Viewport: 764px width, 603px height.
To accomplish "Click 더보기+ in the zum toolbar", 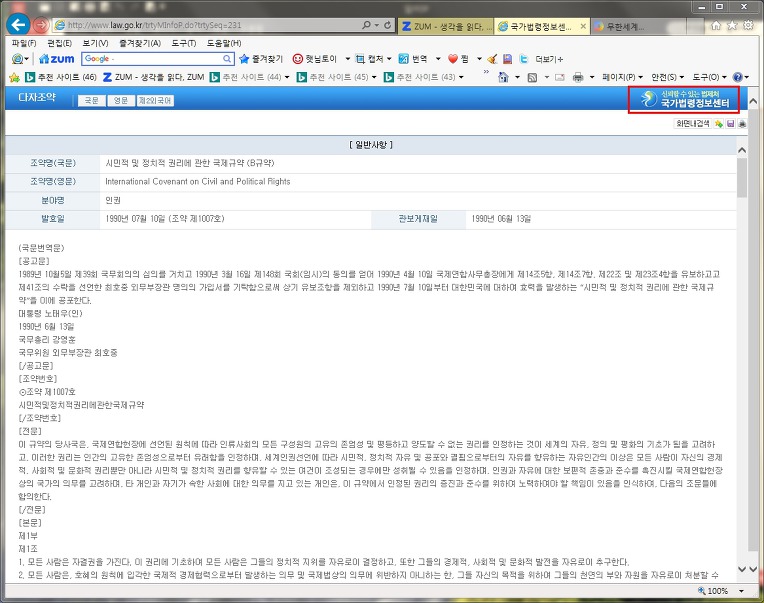I will 549,59.
